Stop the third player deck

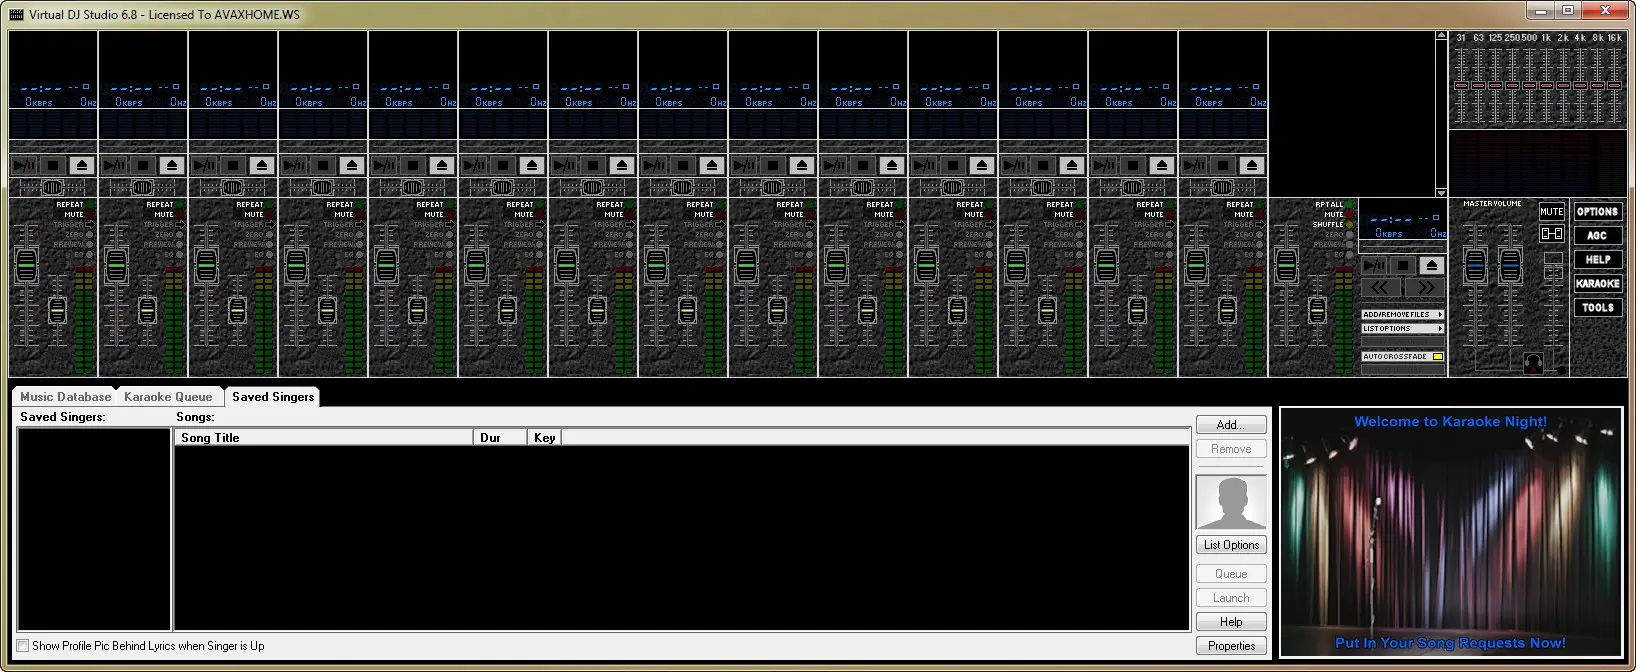tap(233, 165)
